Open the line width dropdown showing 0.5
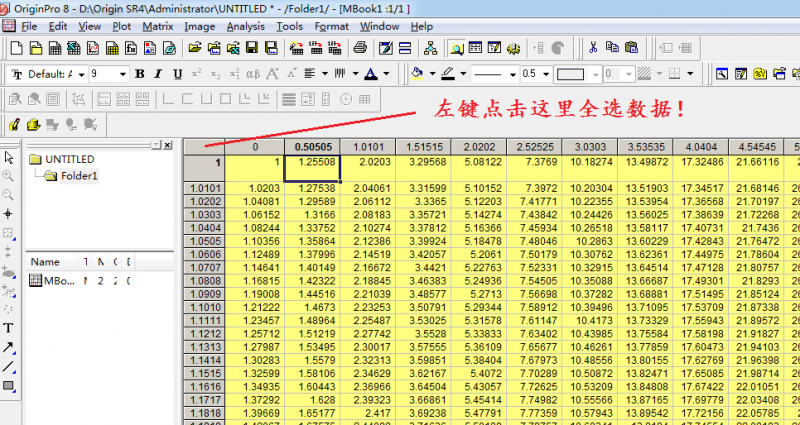Viewport: 800px width, 425px height. 546,74
